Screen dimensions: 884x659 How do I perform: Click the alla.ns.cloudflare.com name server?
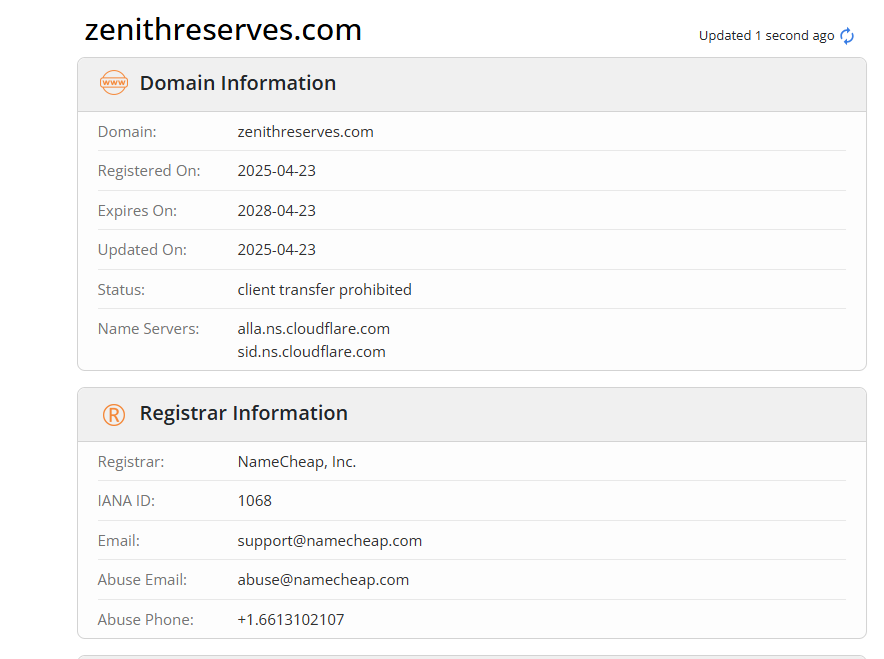point(313,329)
